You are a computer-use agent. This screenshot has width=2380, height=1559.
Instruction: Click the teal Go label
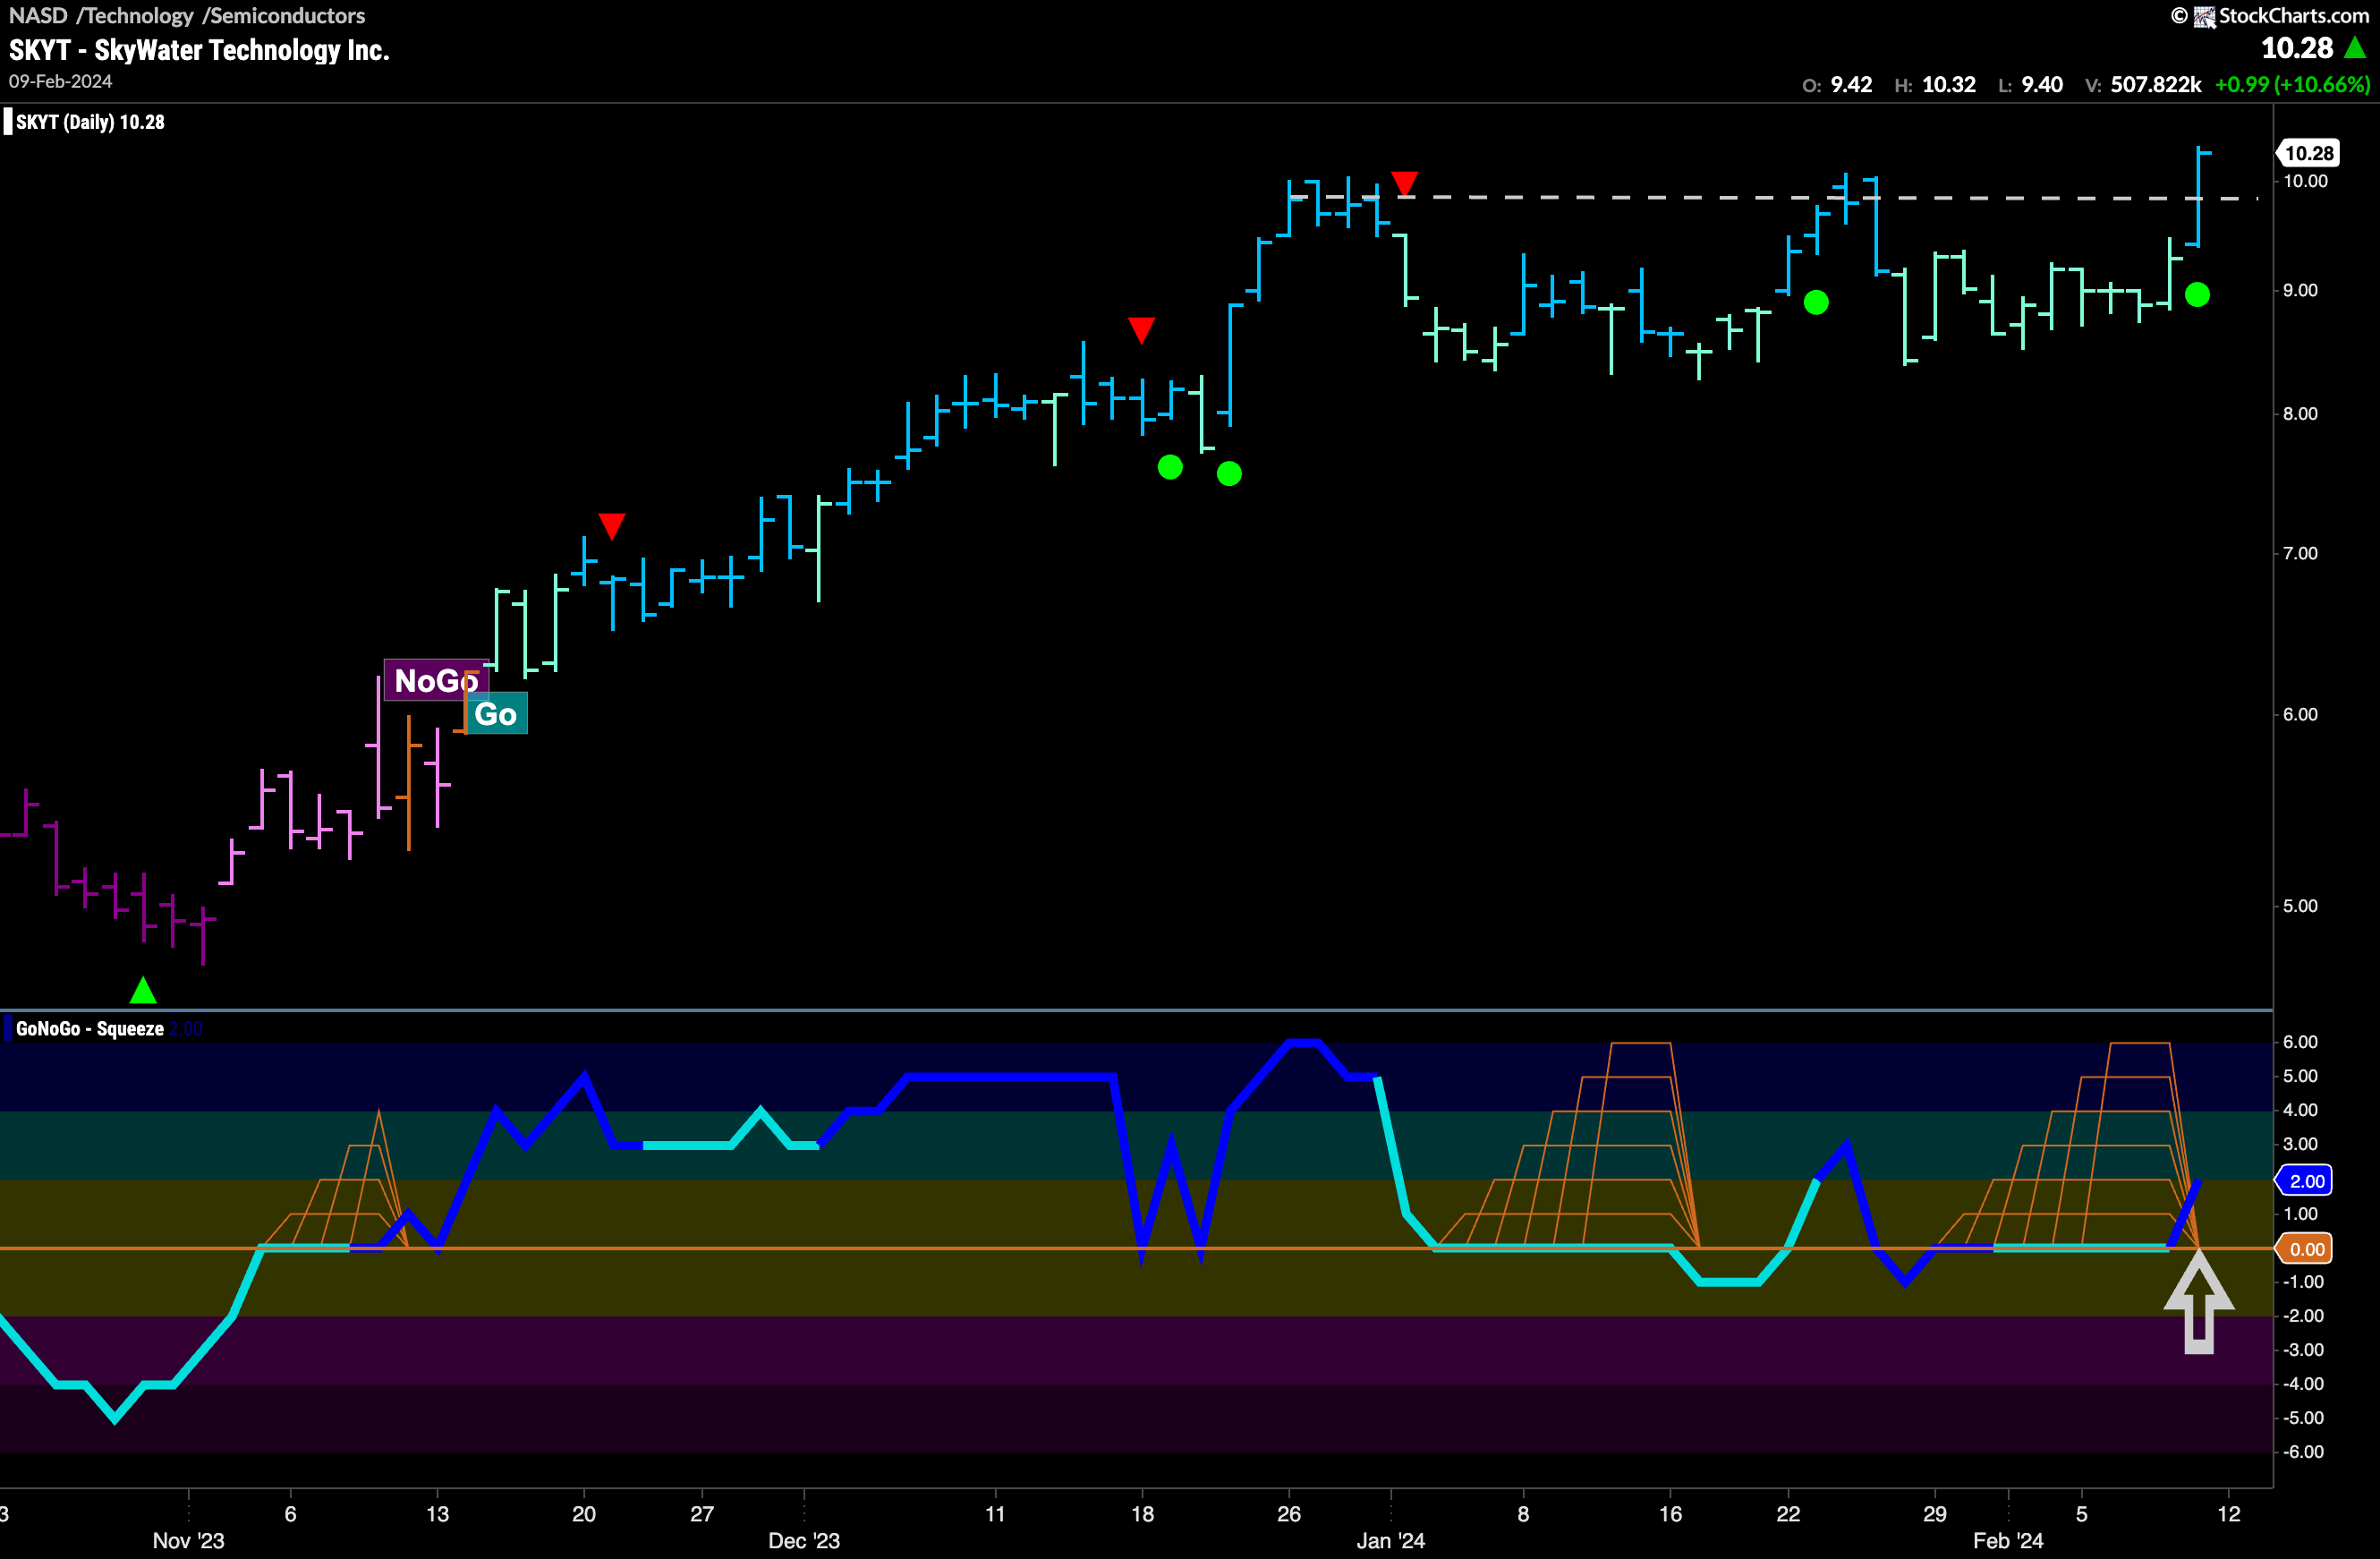pos(496,714)
